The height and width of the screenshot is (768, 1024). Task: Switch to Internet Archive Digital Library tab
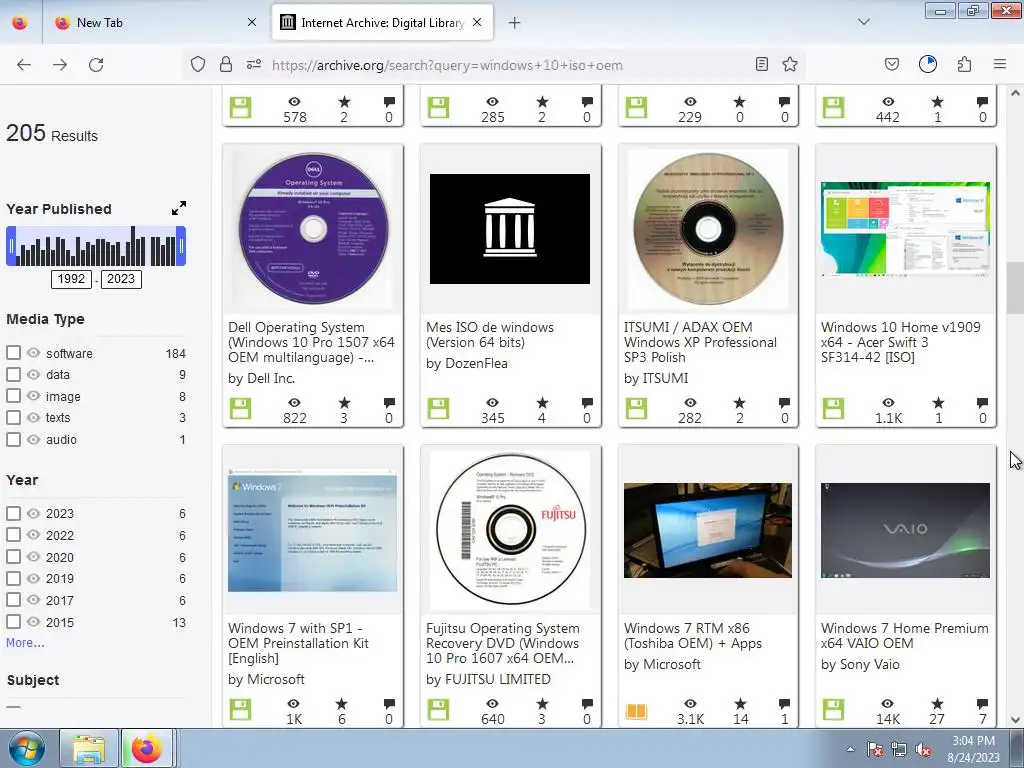382,23
